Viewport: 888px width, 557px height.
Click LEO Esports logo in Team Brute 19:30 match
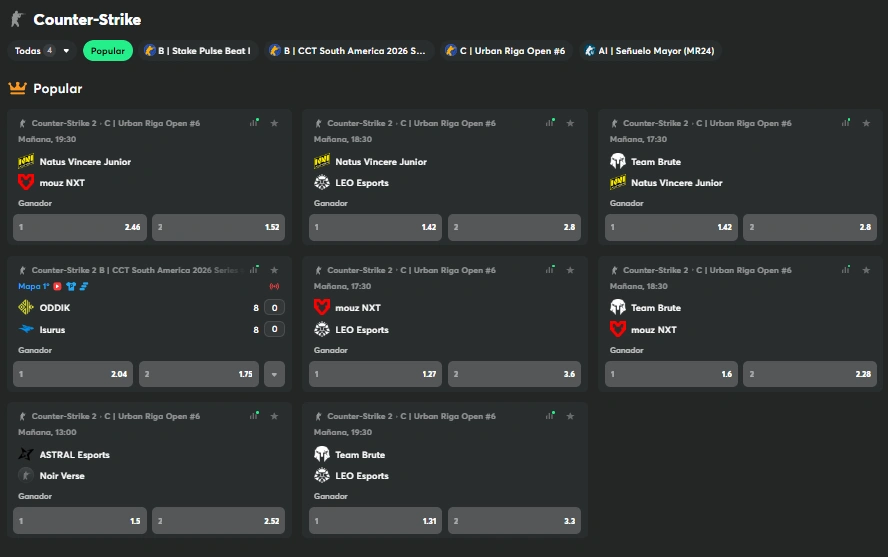[322, 475]
